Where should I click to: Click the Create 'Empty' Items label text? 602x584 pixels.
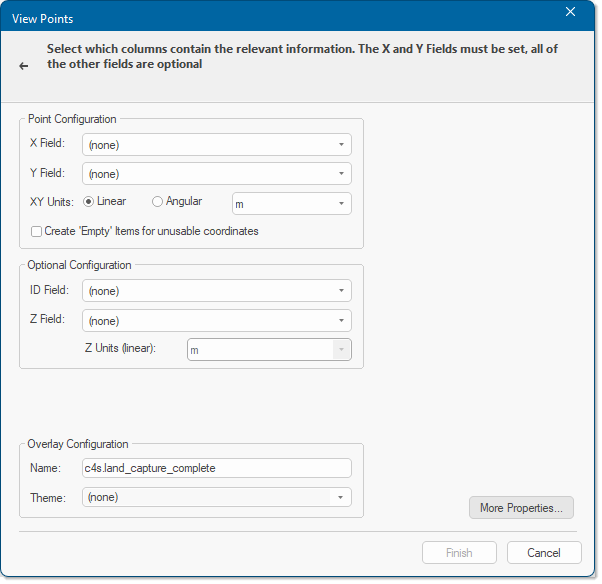click(151, 231)
